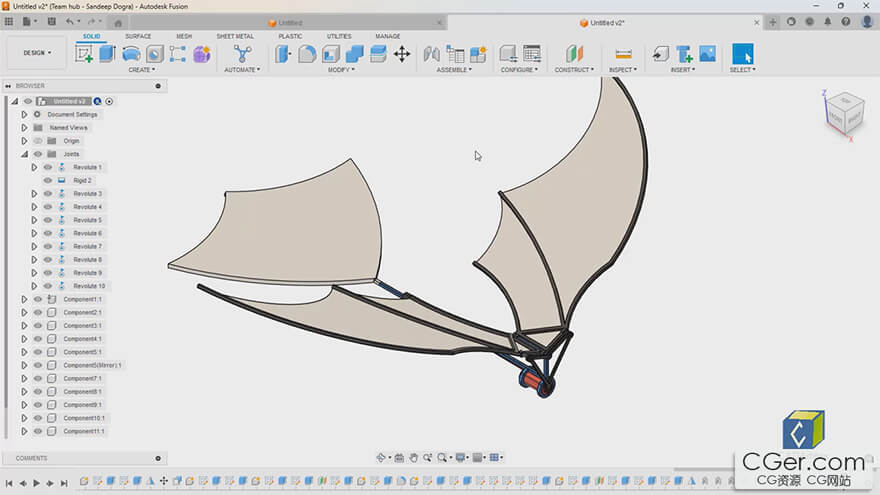Expand the Component5(Mirror):1 node
The width and height of the screenshot is (880, 495).
pyautogui.click(x=24, y=365)
